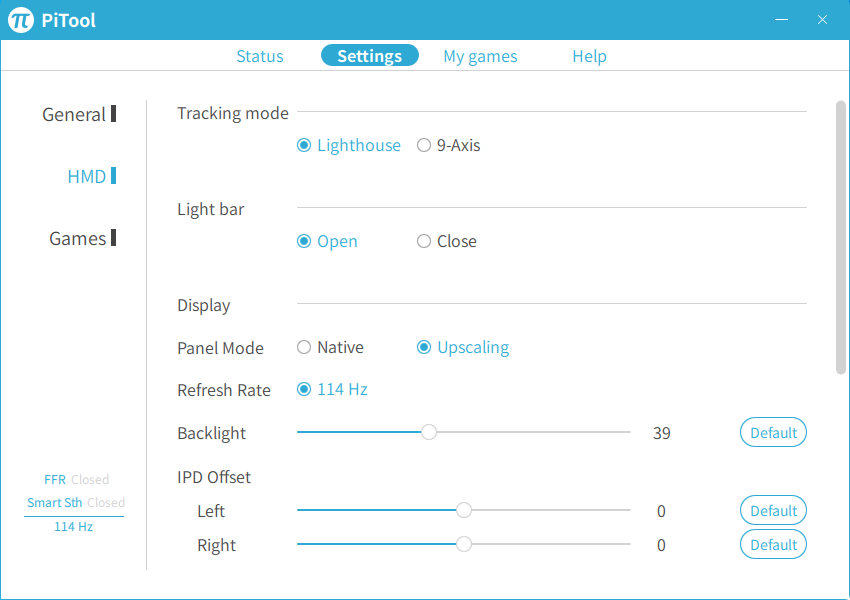Choose Upscaling panel mode
This screenshot has width=850, height=600.
click(463, 347)
